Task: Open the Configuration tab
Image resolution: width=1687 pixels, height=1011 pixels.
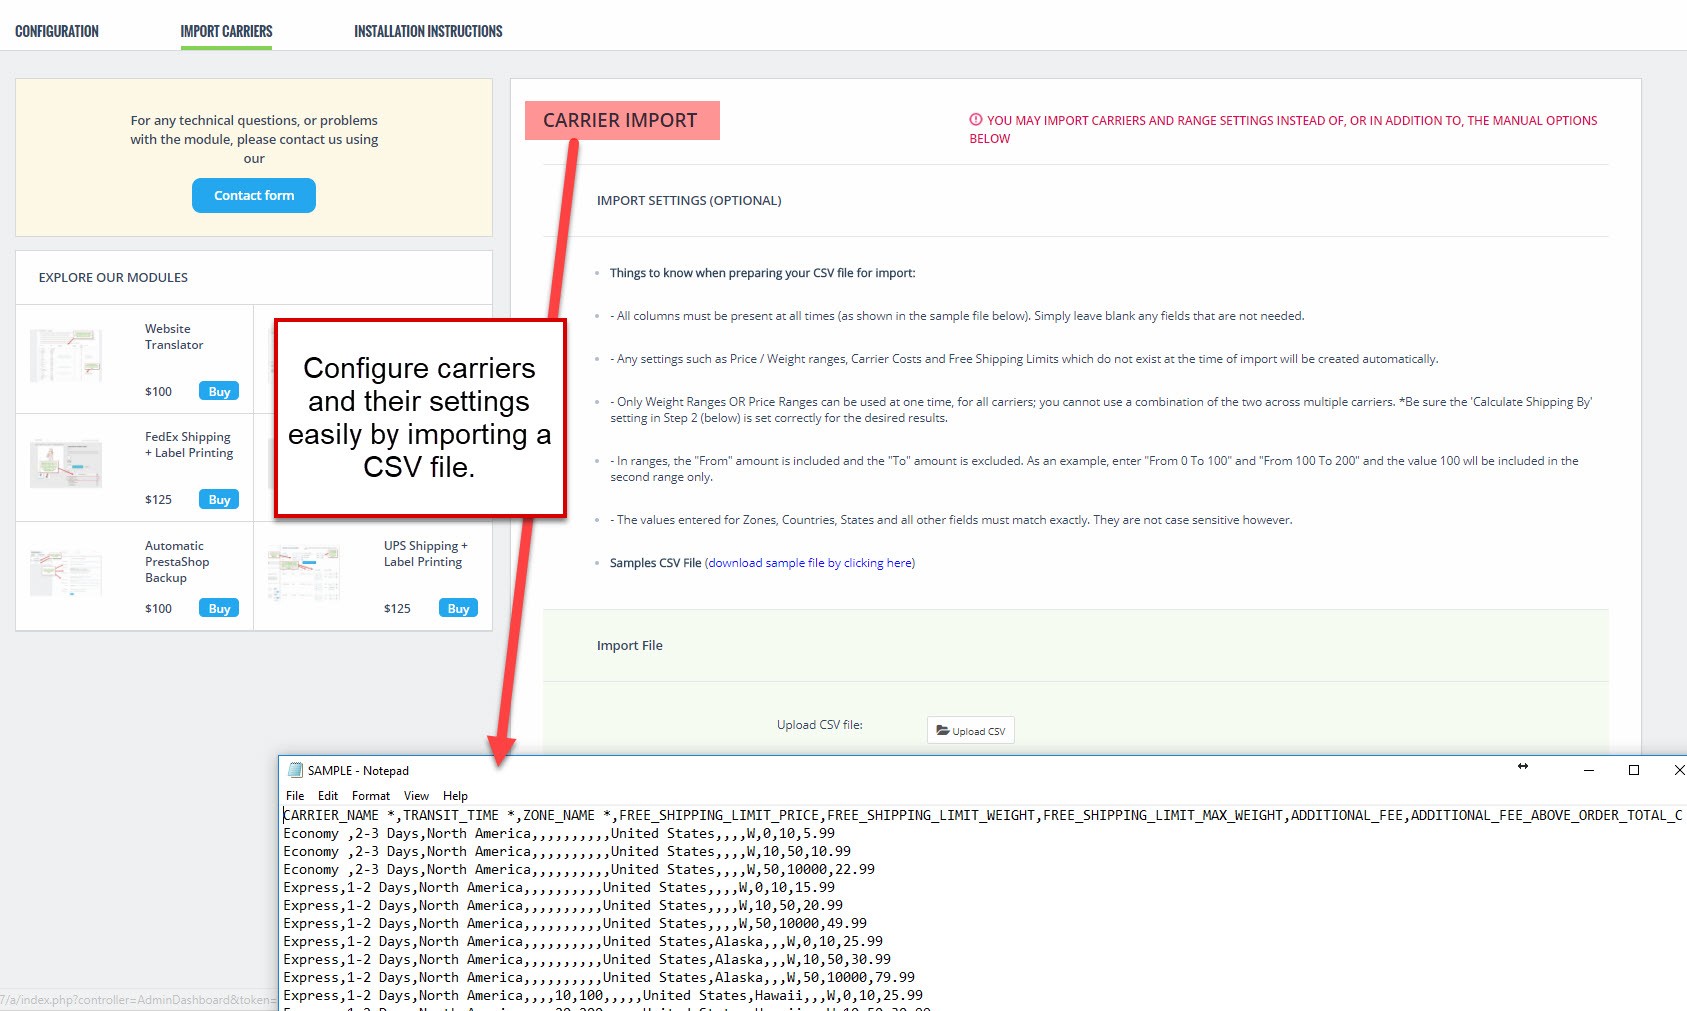Action: pyautogui.click(x=57, y=31)
